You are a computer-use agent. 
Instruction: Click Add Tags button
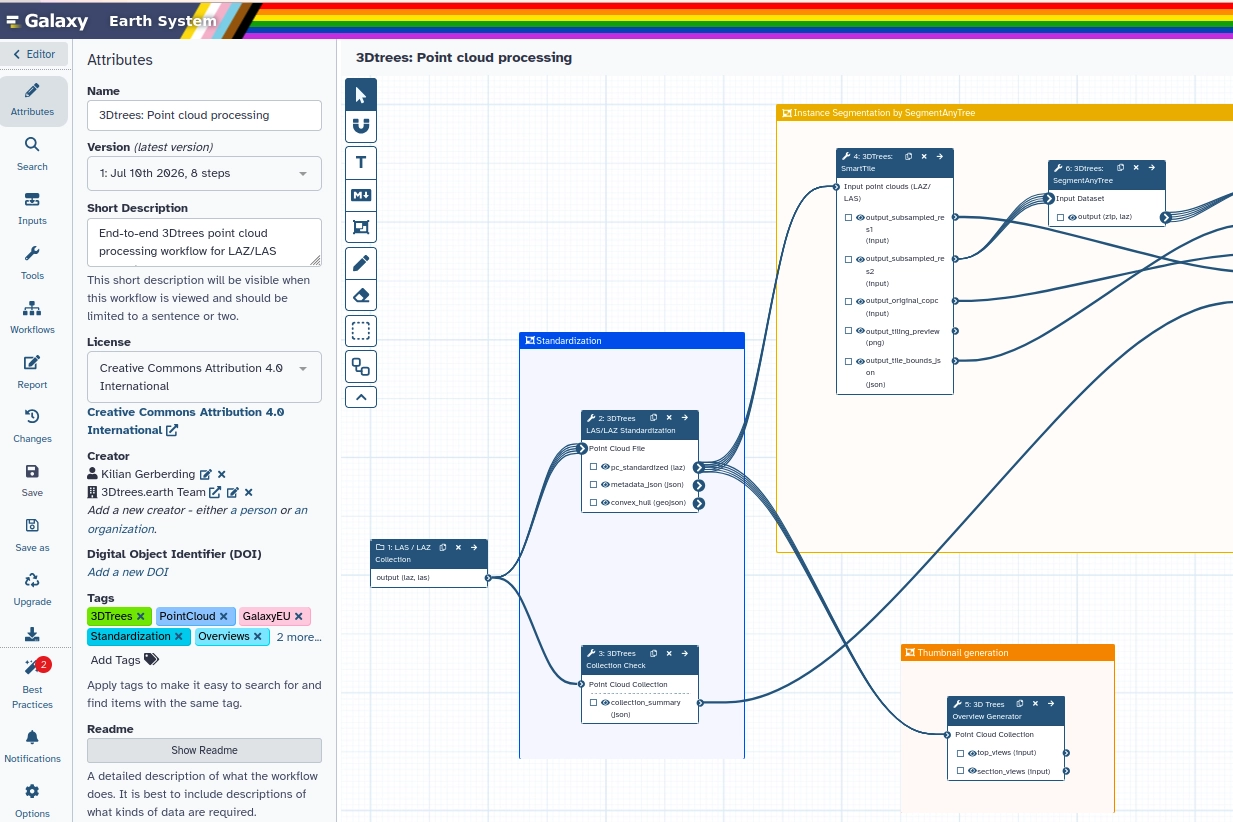pyautogui.click(x=125, y=660)
